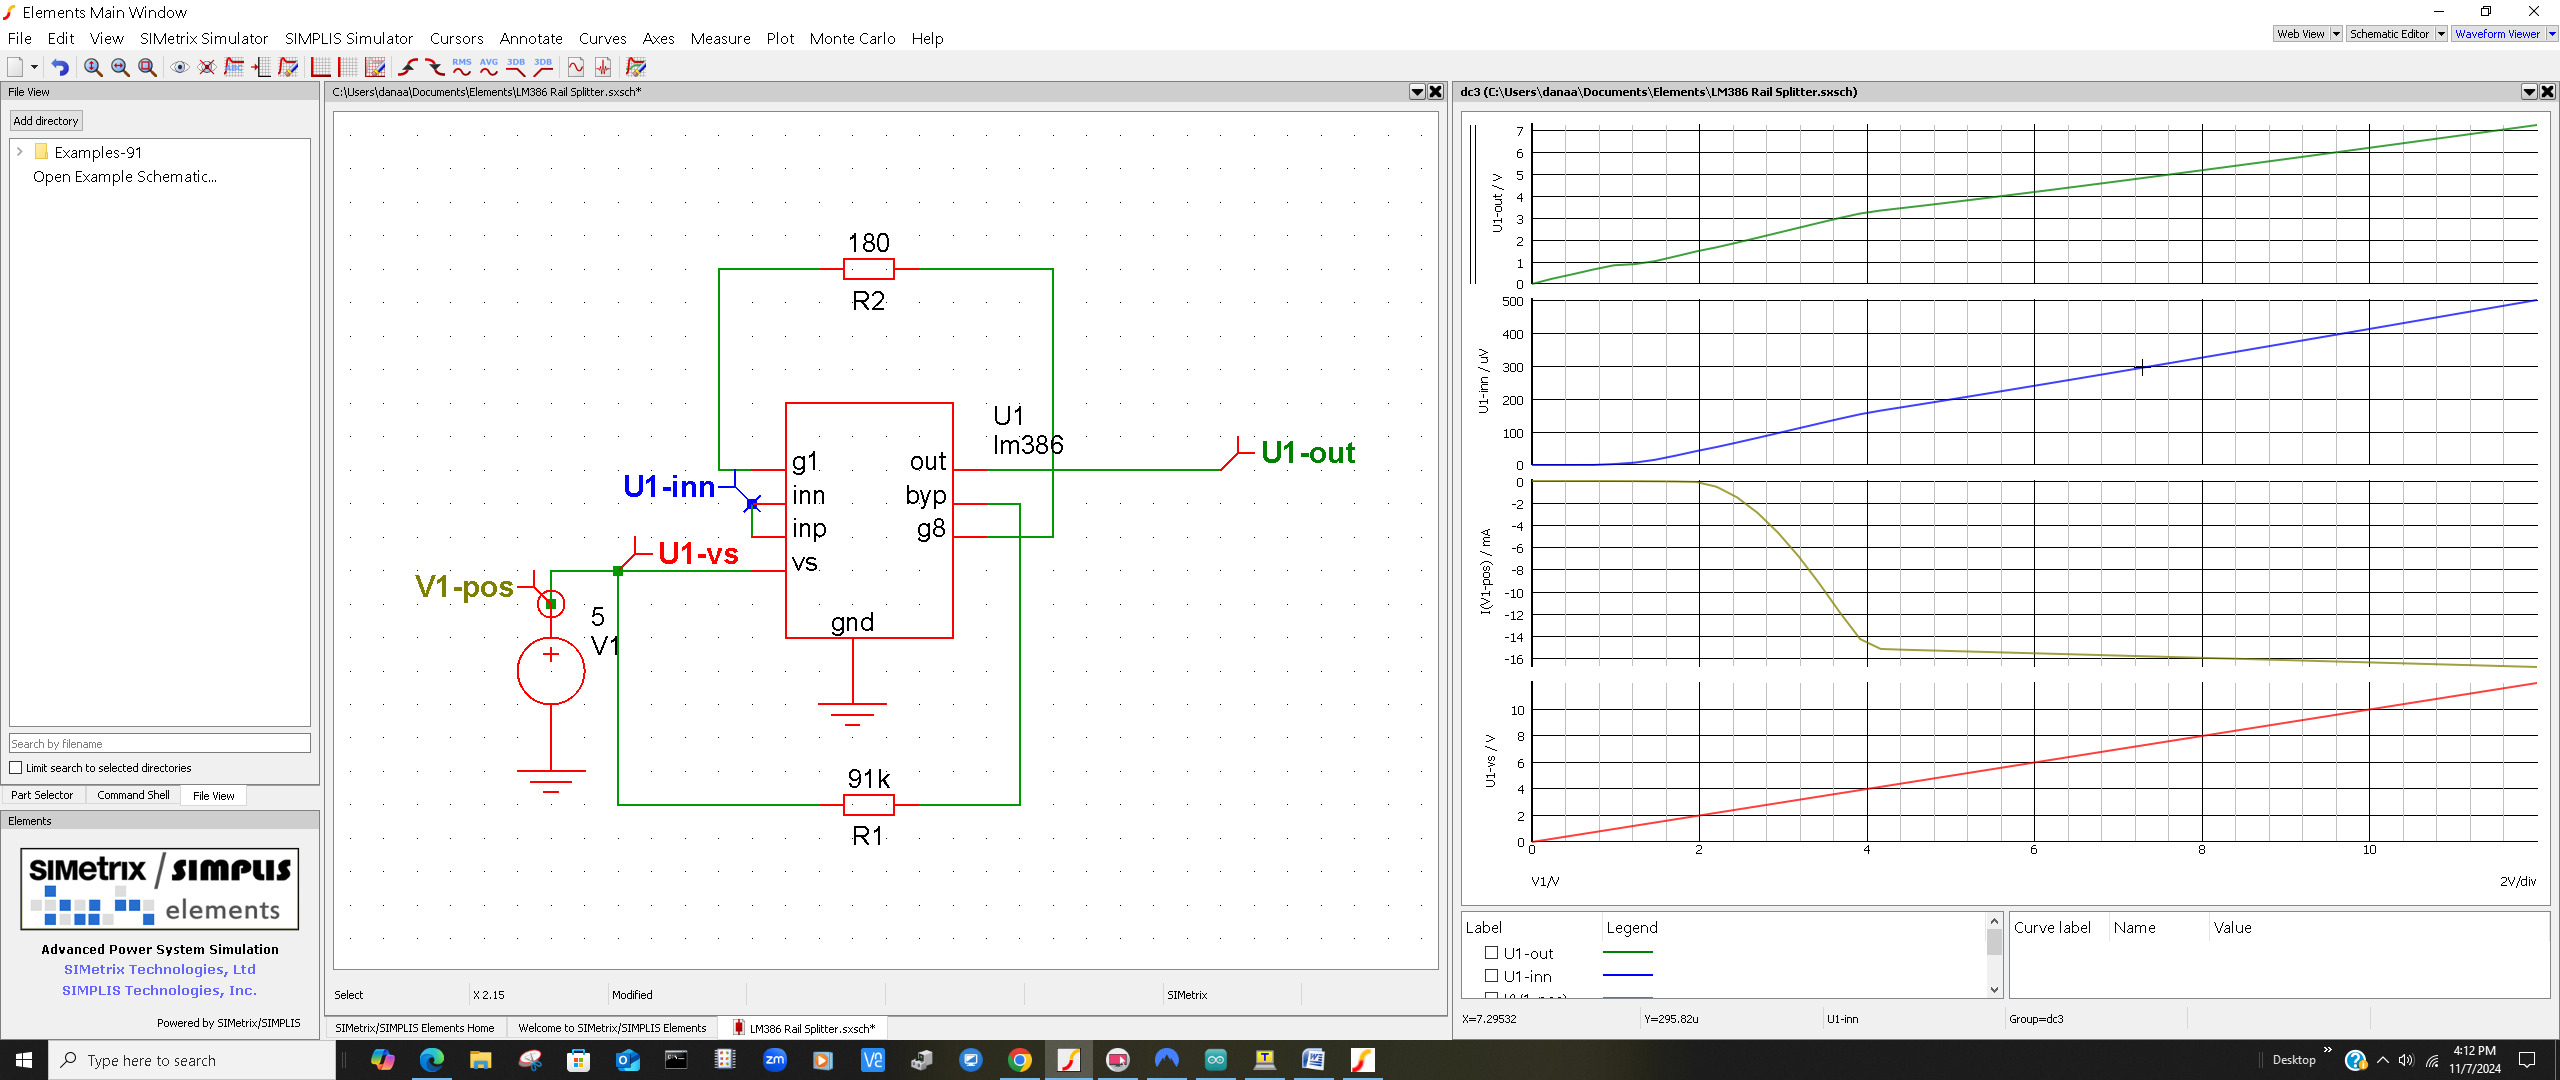The height and width of the screenshot is (1080, 2560).
Task: Click the pulse waveform document icon
Action: [x=603, y=67]
